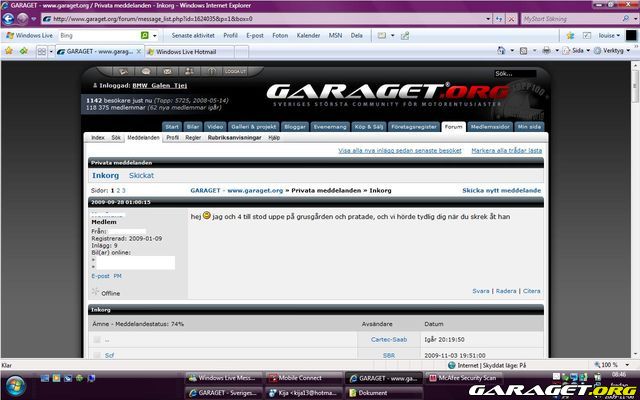Open the BMW_Galen_Tjej profile link
This screenshot has width=640, height=400.
[x=160, y=85]
